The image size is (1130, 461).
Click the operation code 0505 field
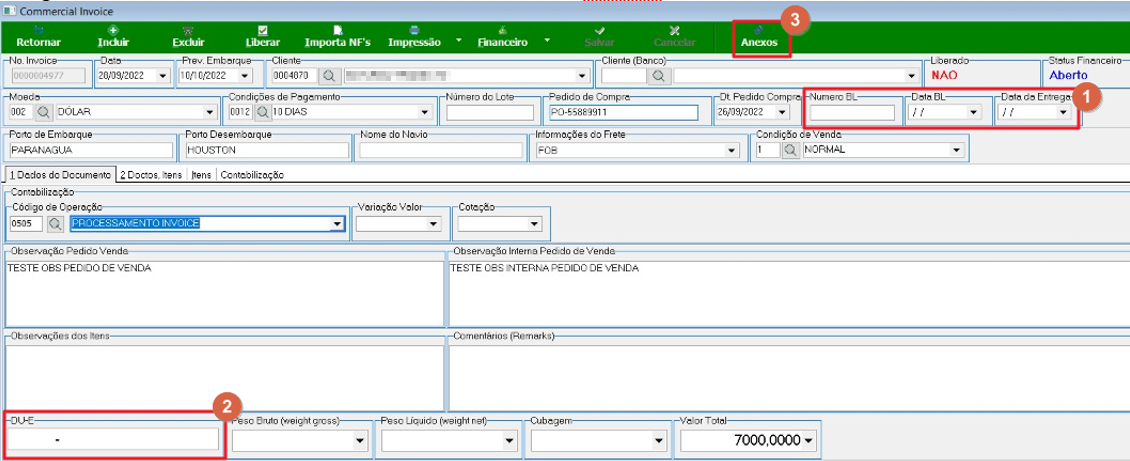tap(27, 224)
